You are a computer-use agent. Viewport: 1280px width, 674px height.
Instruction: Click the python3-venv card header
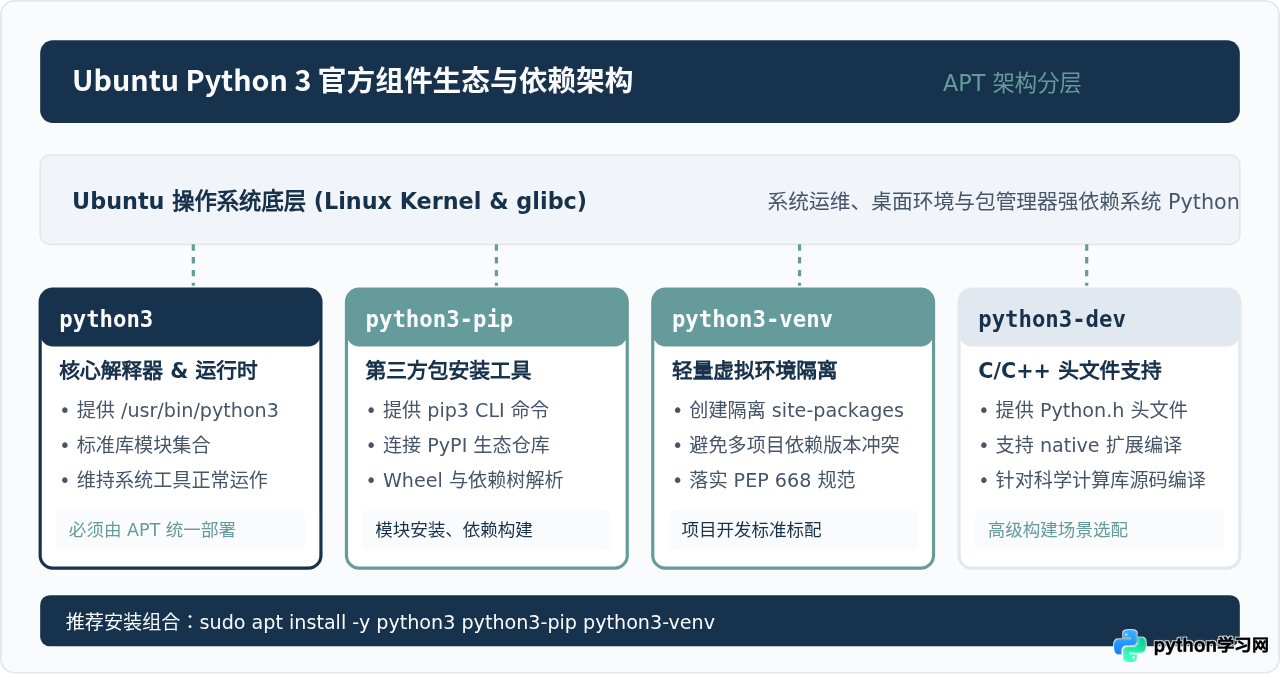tap(793, 318)
